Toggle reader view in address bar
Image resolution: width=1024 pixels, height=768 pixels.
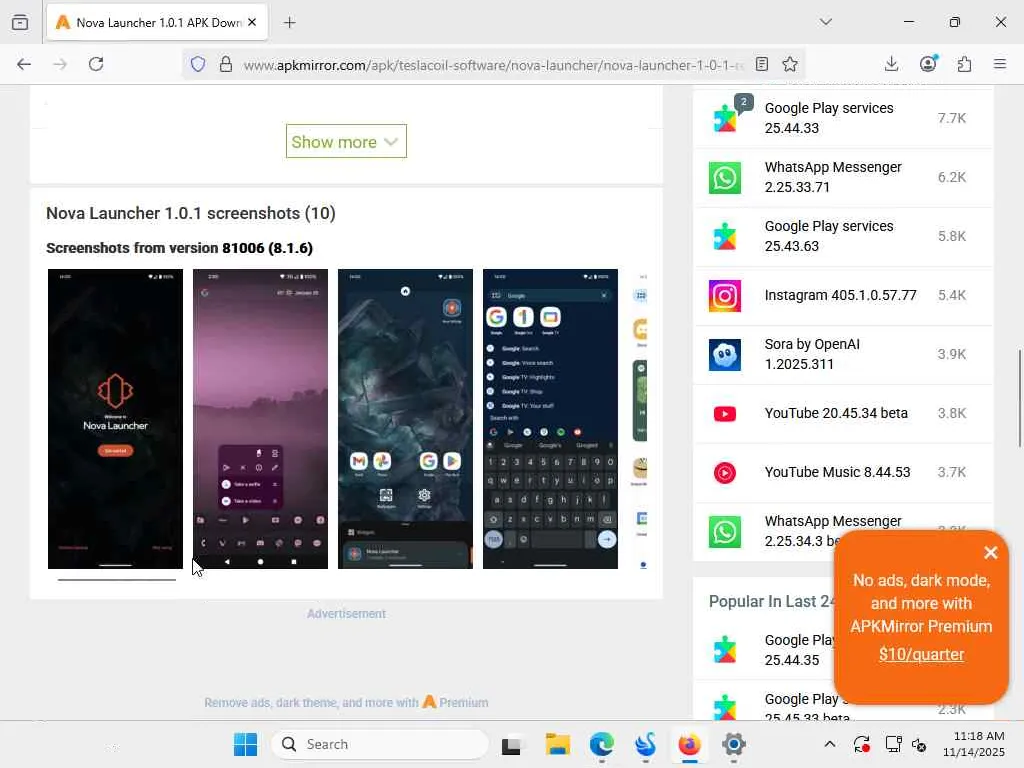pyautogui.click(x=761, y=64)
